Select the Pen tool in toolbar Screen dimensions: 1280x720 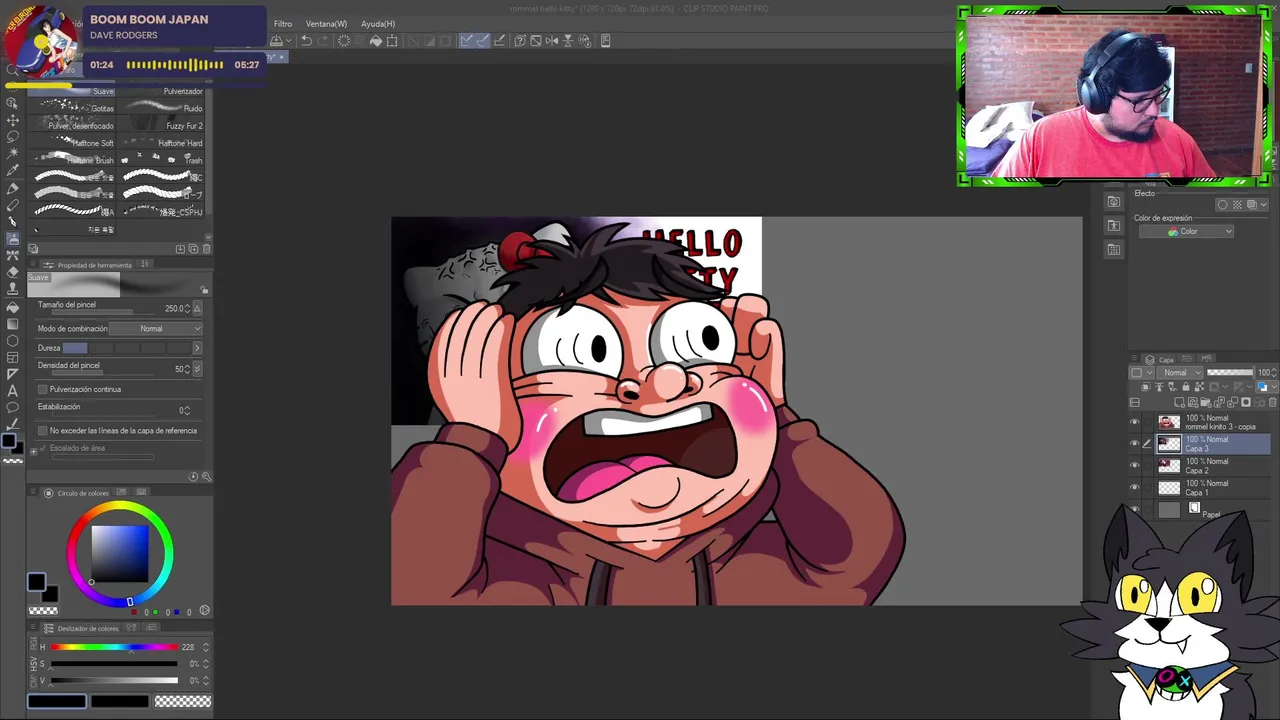pos(13,188)
